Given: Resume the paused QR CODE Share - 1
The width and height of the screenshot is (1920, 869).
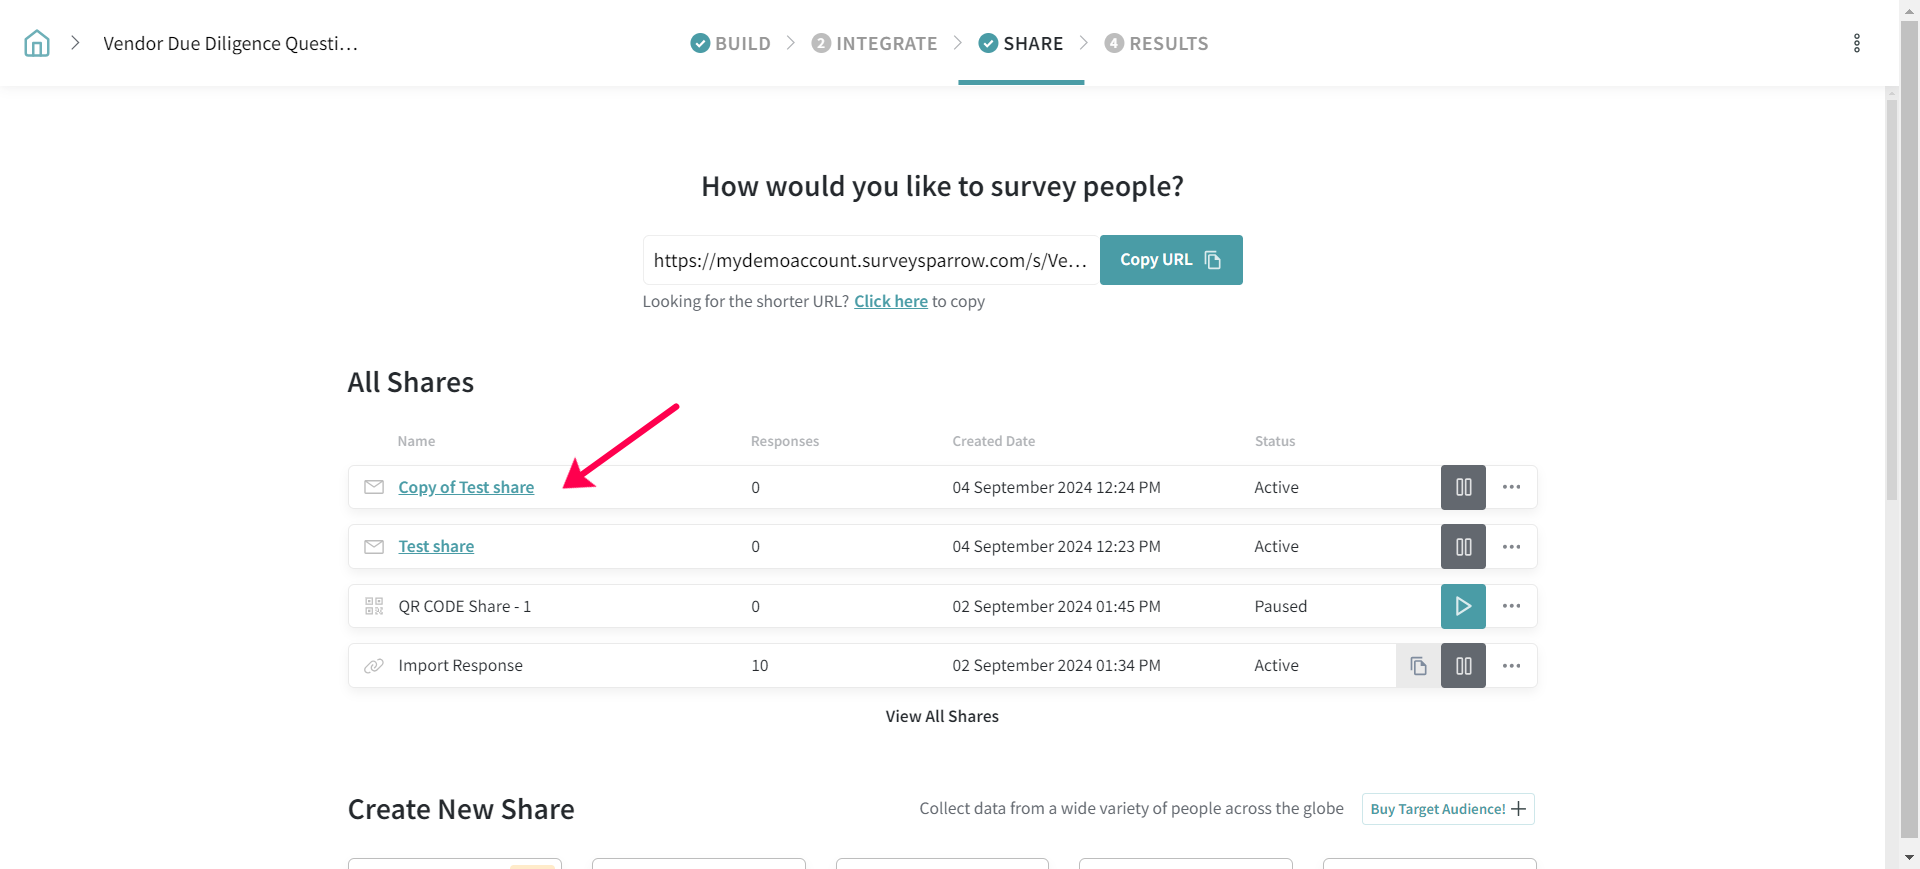Looking at the screenshot, I should (x=1462, y=606).
